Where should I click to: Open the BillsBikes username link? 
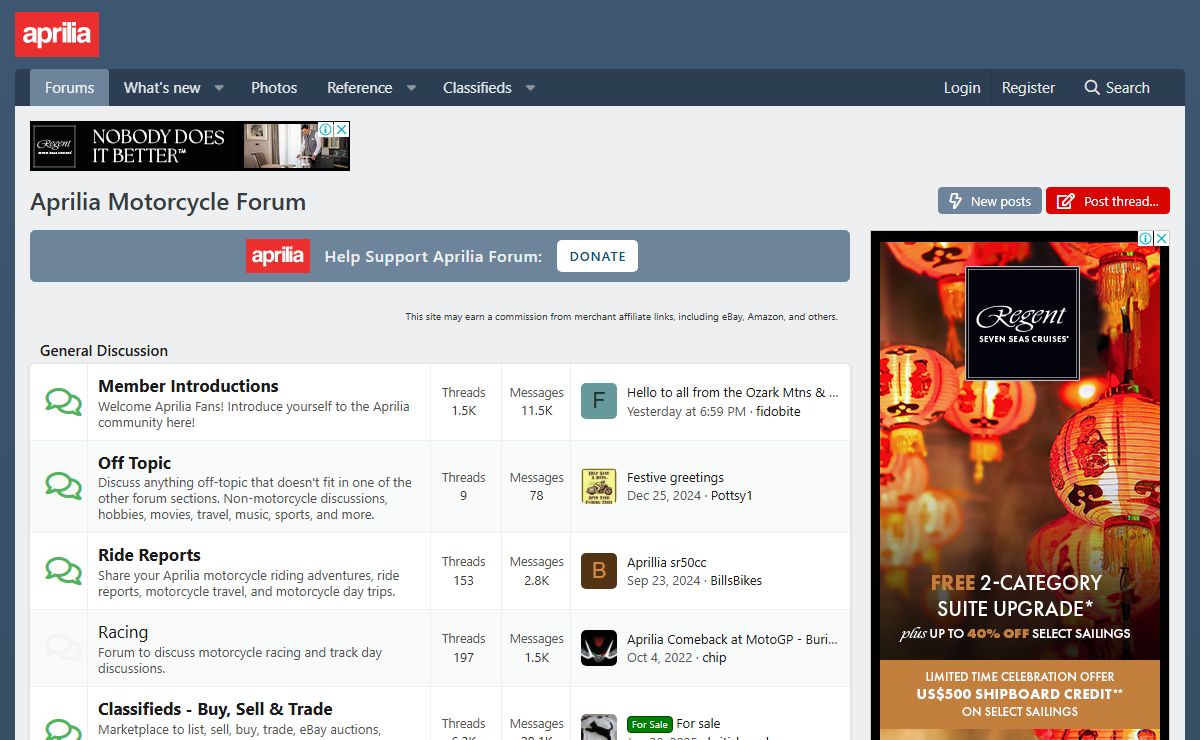pos(736,580)
